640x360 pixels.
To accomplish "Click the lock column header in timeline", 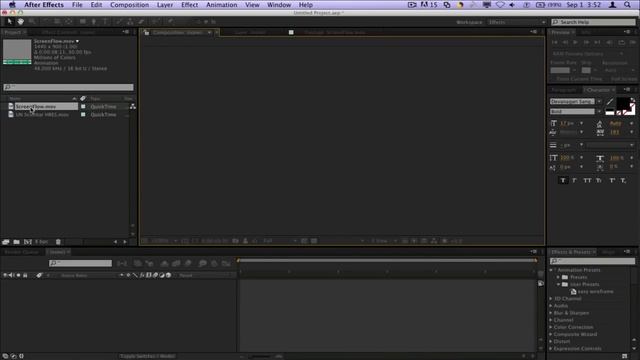I will pyautogui.click(x=25, y=276).
